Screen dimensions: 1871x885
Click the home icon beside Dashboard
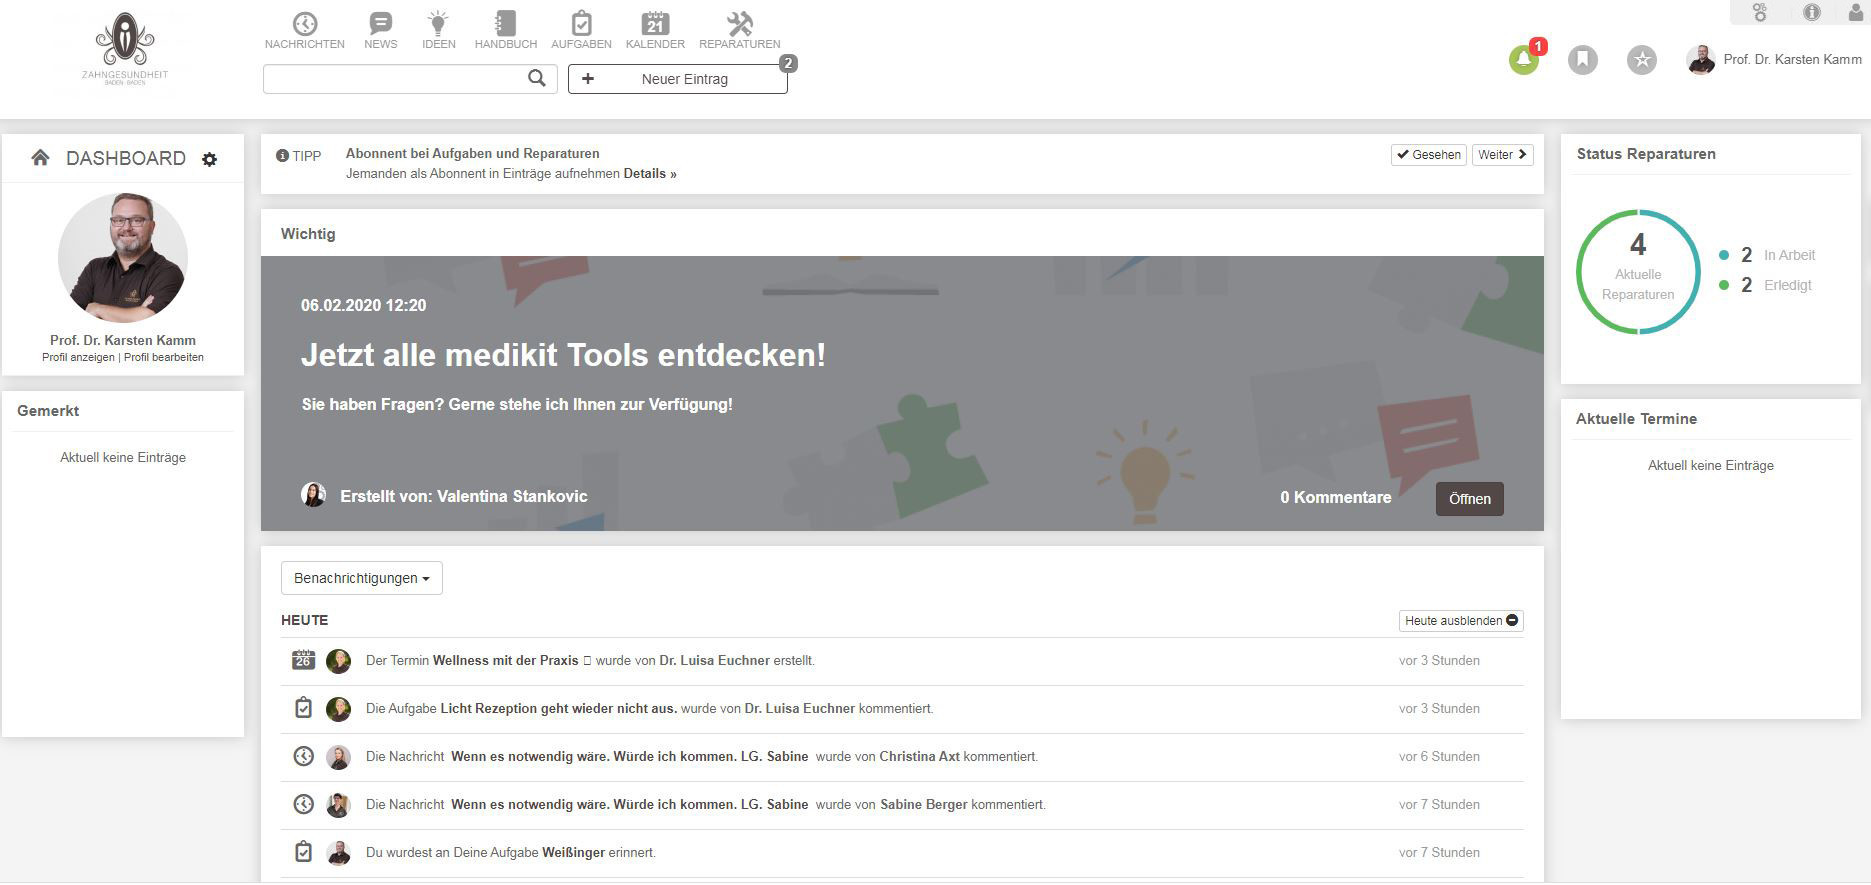point(40,158)
